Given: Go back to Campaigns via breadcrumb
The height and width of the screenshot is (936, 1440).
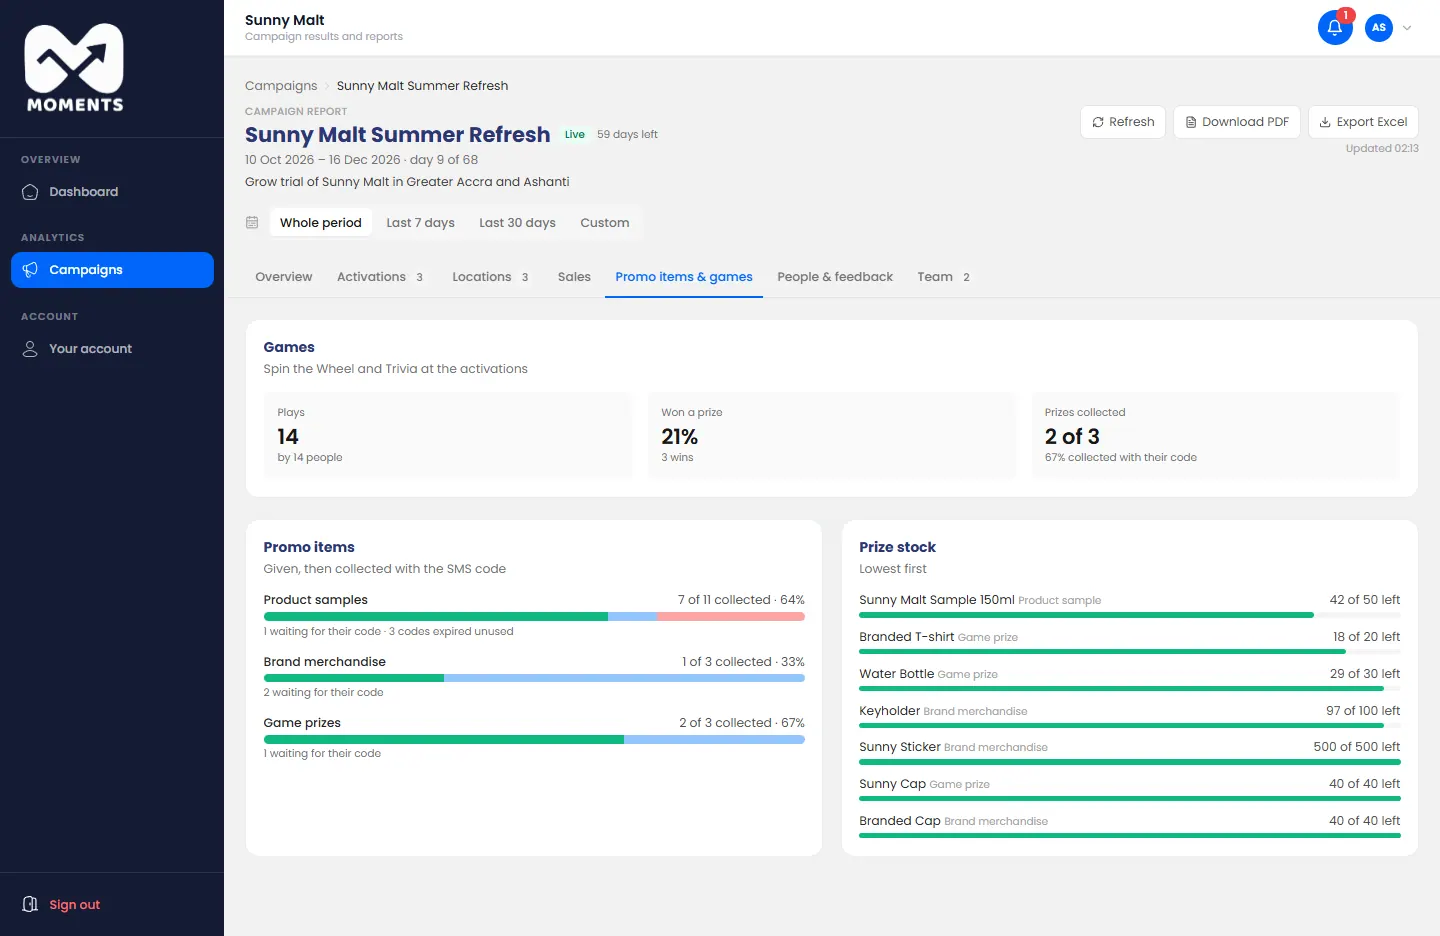Looking at the screenshot, I should click(281, 86).
